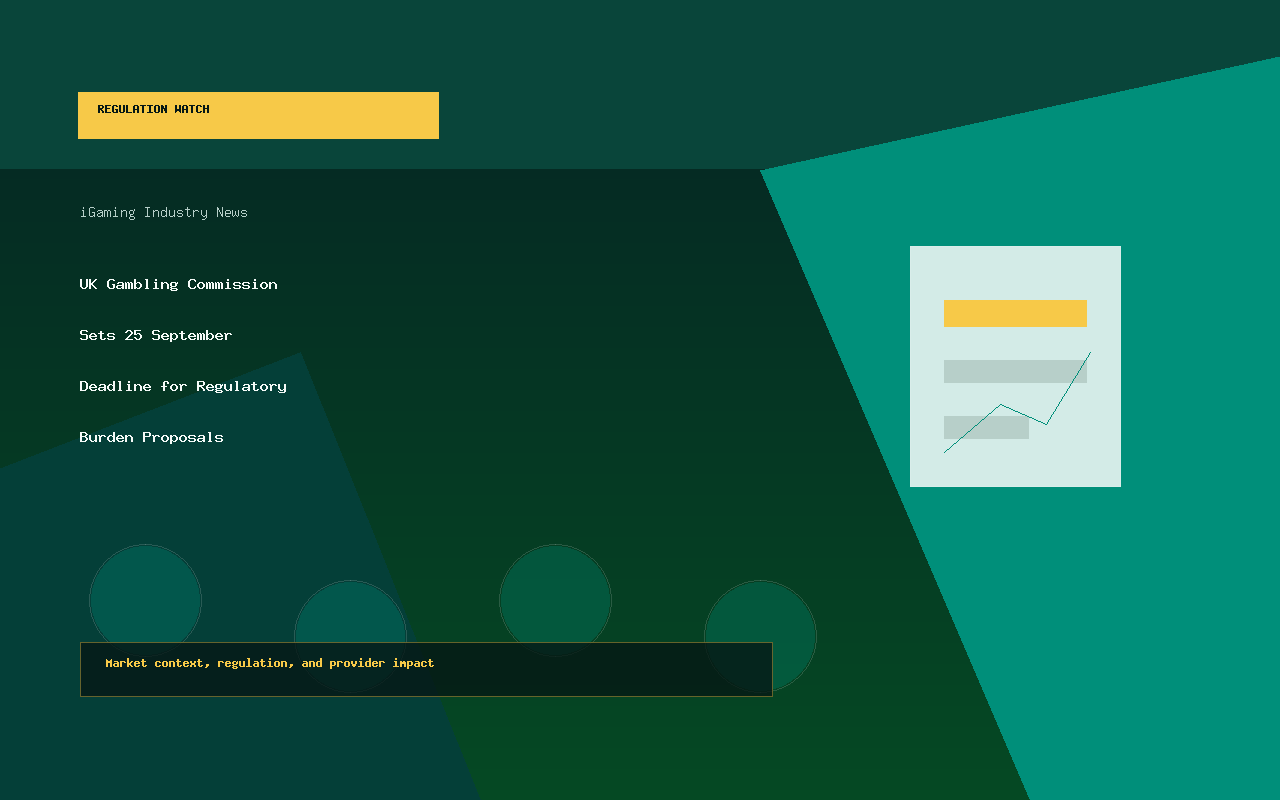Select the headline line "UK Gambling Commission"
The width and height of the screenshot is (1280, 800).
(179, 284)
